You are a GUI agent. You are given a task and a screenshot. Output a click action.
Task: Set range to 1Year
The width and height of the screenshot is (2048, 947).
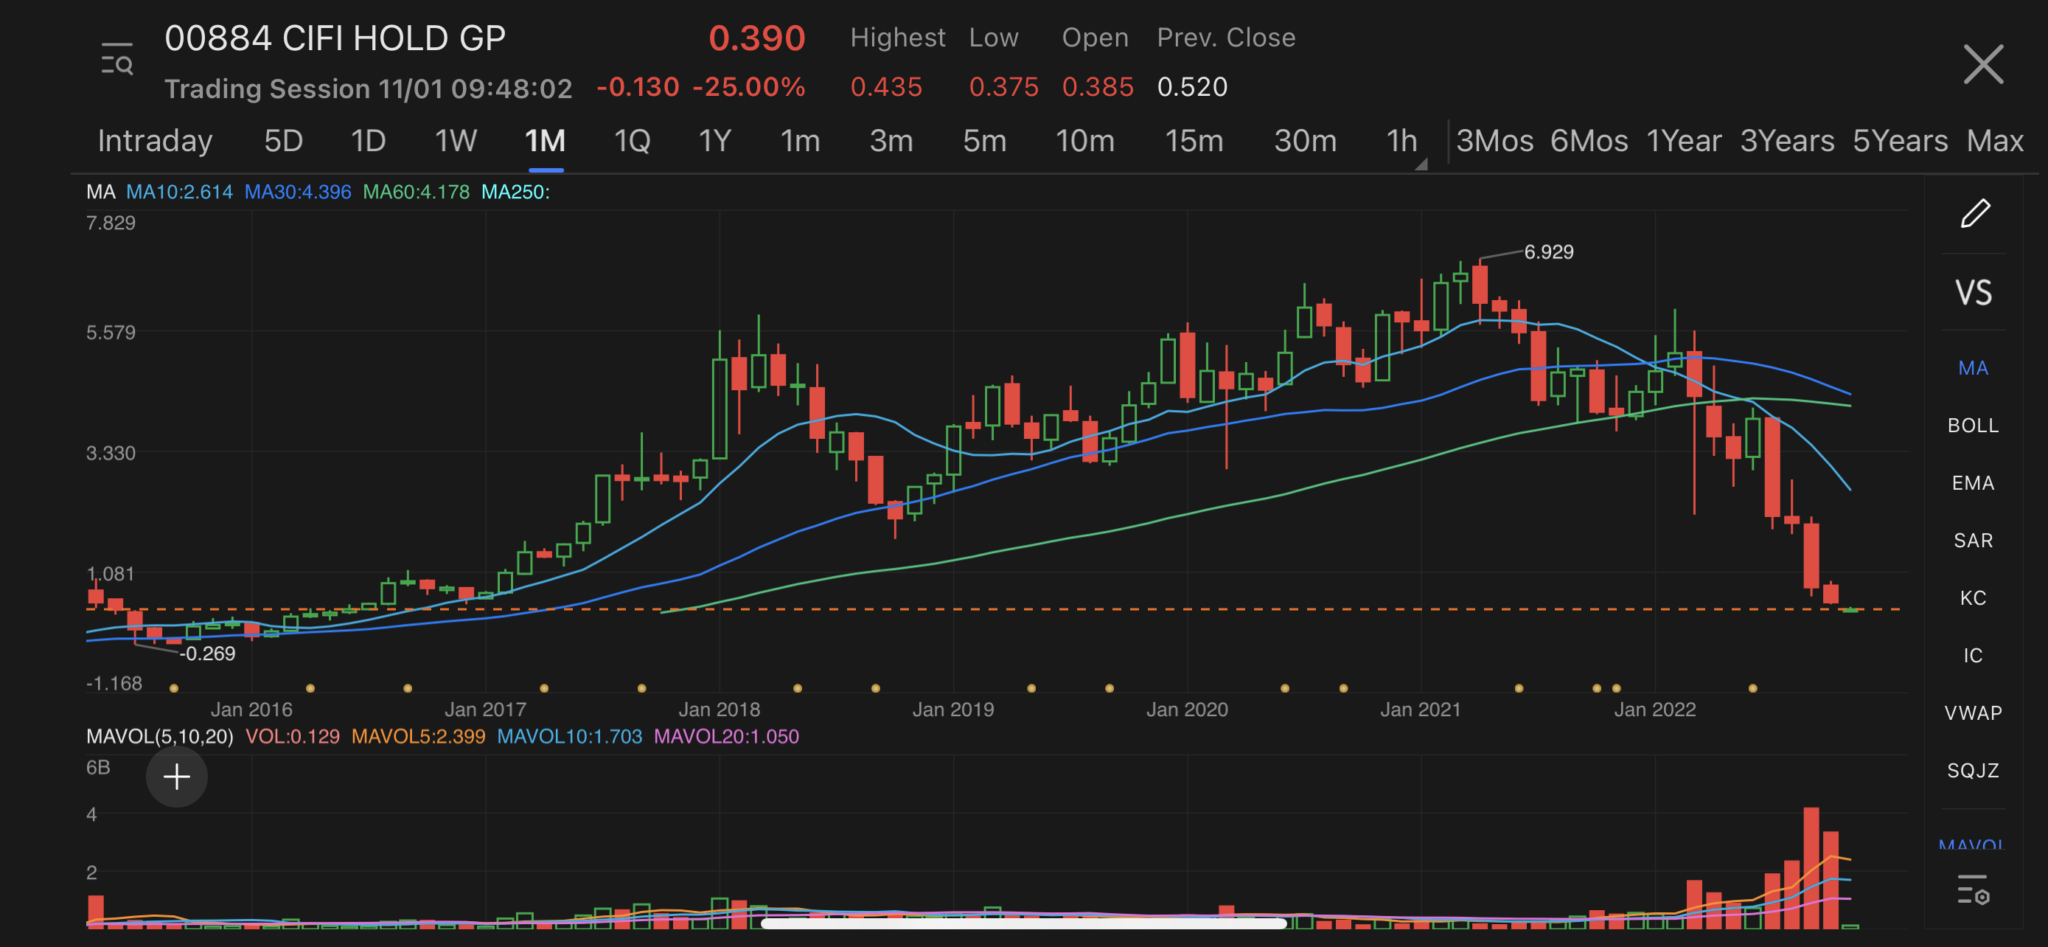tap(1684, 141)
